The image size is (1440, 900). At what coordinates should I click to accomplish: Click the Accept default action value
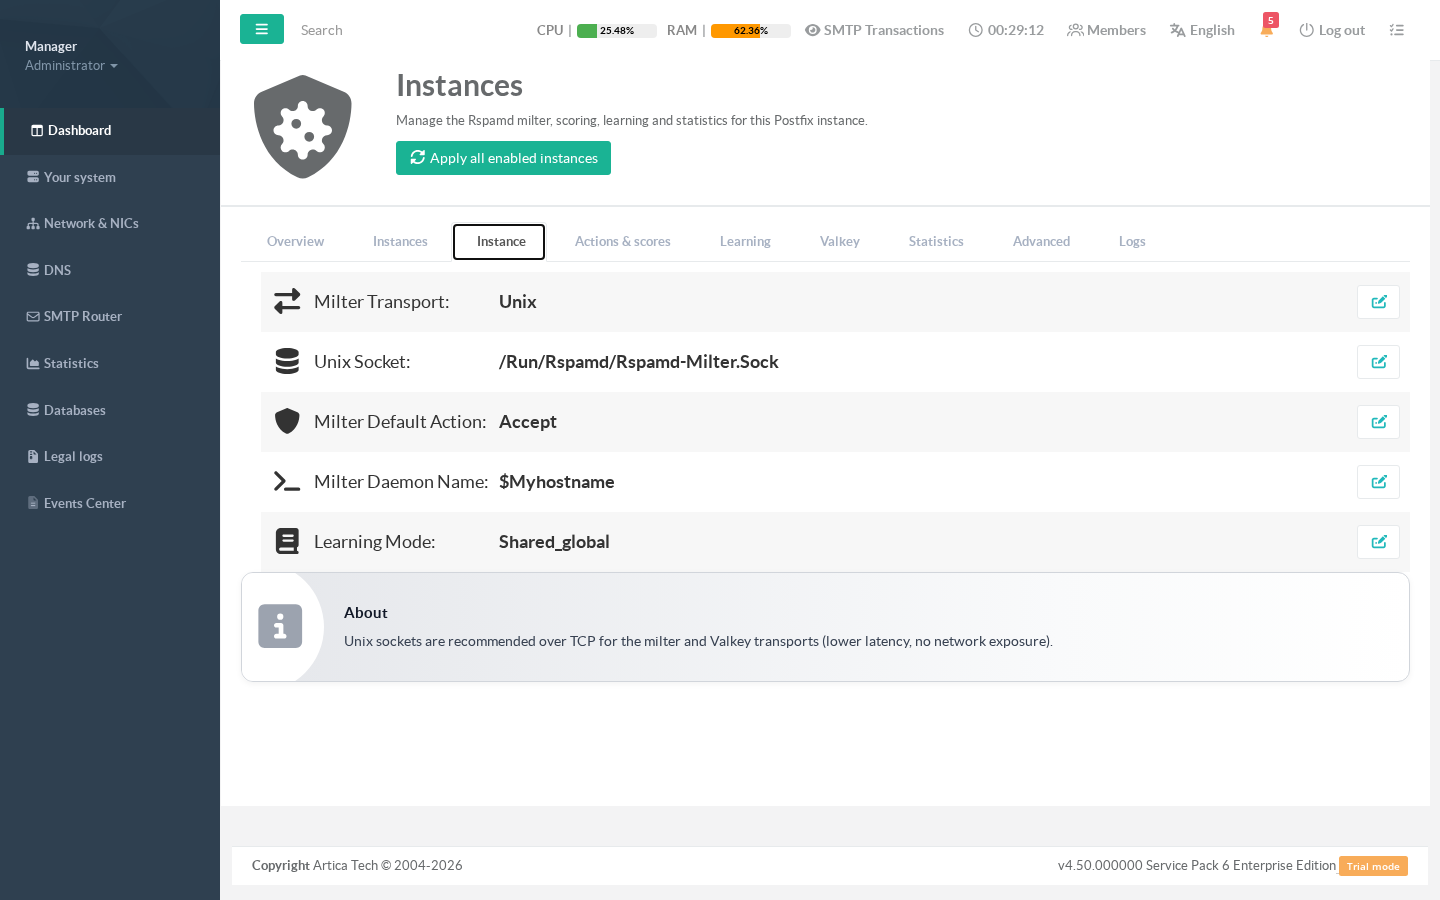(x=528, y=422)
